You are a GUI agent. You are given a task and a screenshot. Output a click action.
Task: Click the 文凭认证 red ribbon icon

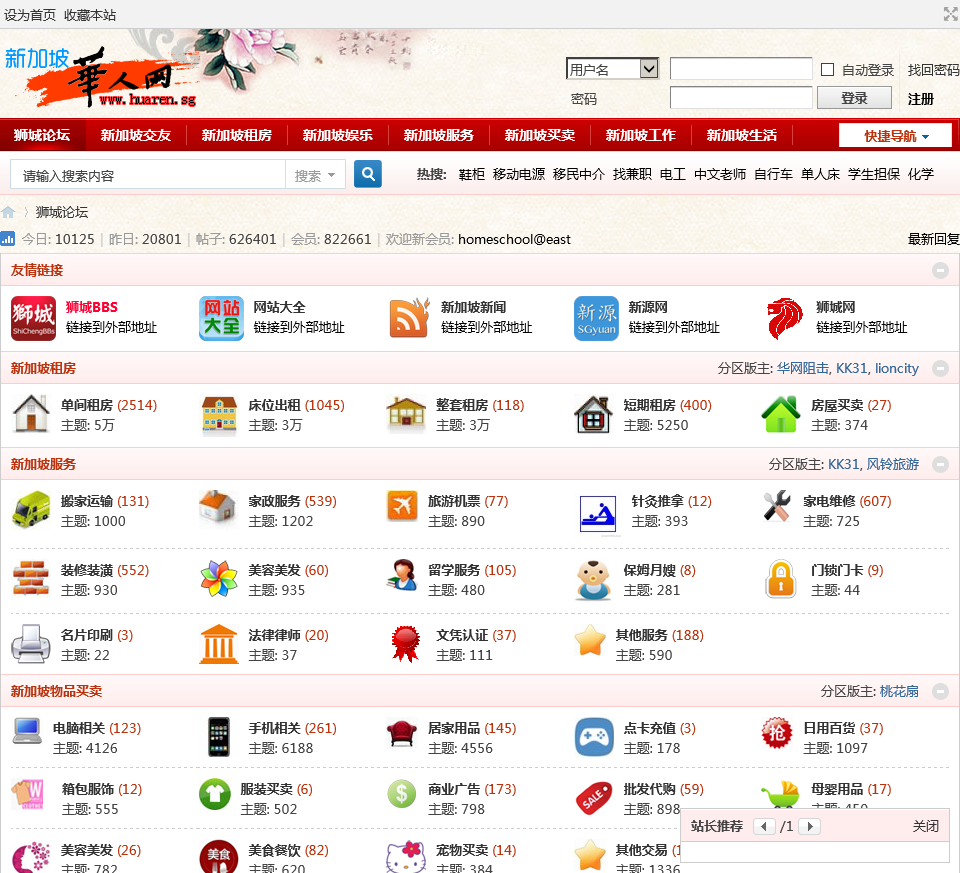(406, 644)
